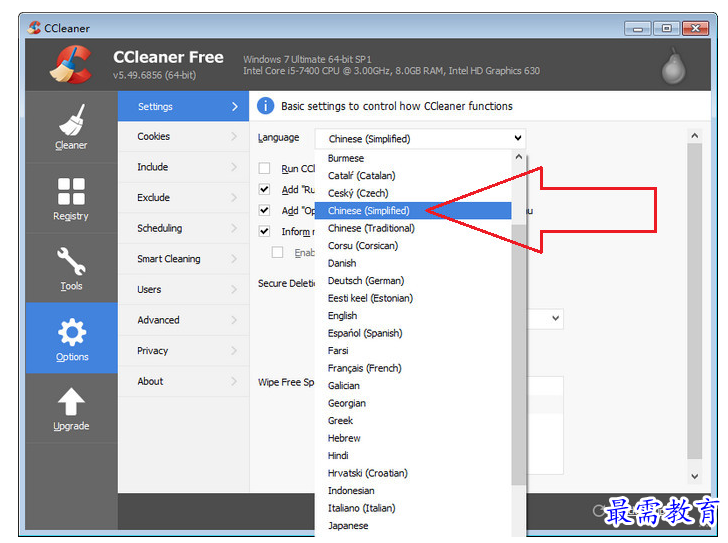The image size is (728, 543).
Task: Choose Farsi language
Action: point(413,350)
